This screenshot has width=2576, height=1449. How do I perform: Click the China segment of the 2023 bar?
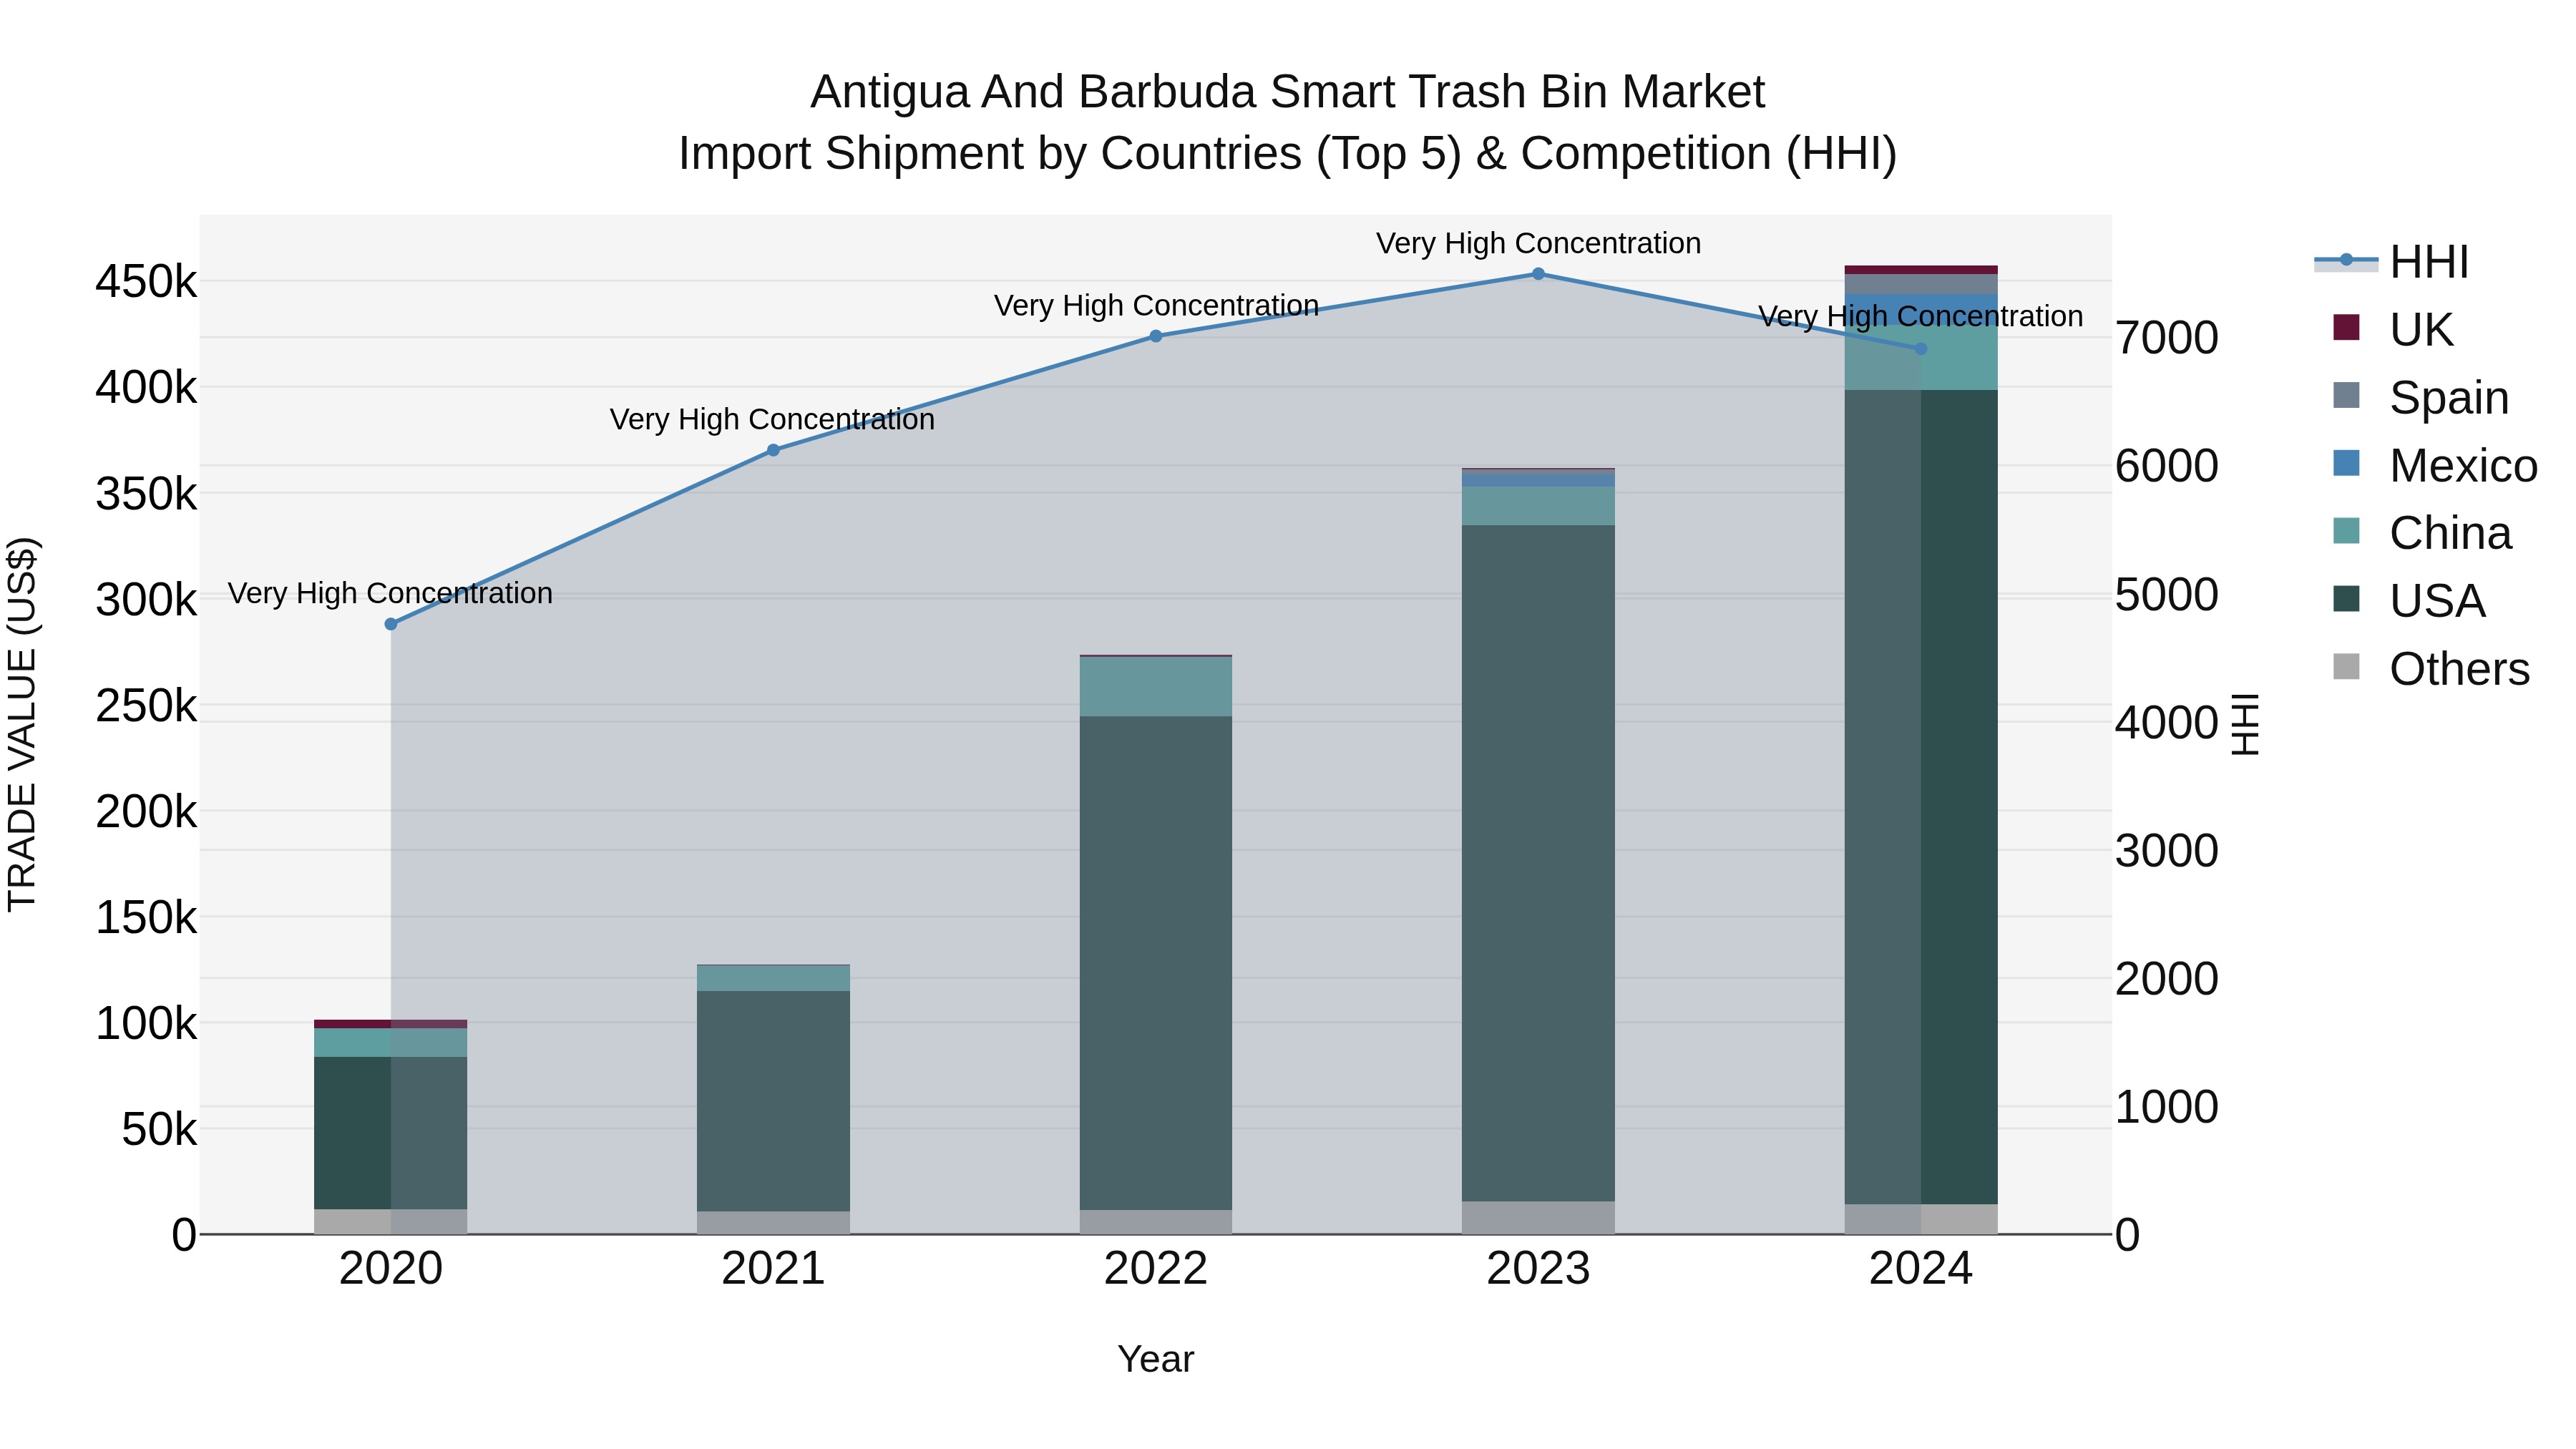(1538, 506)
